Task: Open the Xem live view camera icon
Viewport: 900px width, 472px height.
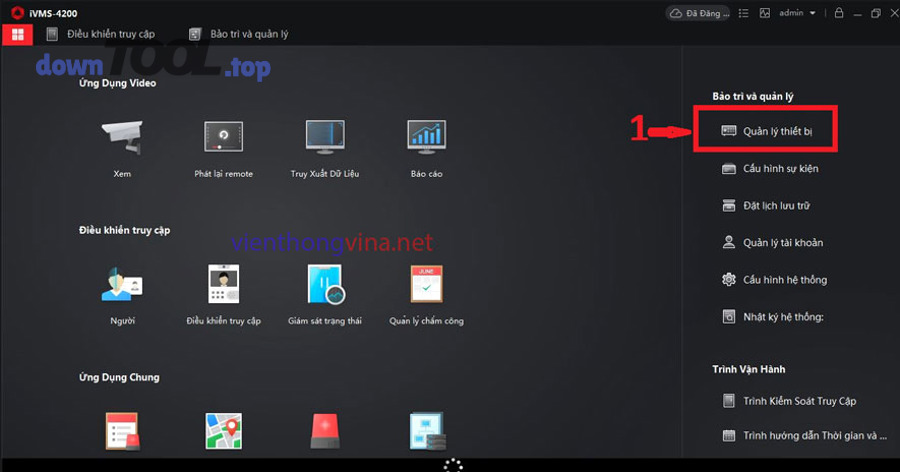Action: (x=123, y=140)
